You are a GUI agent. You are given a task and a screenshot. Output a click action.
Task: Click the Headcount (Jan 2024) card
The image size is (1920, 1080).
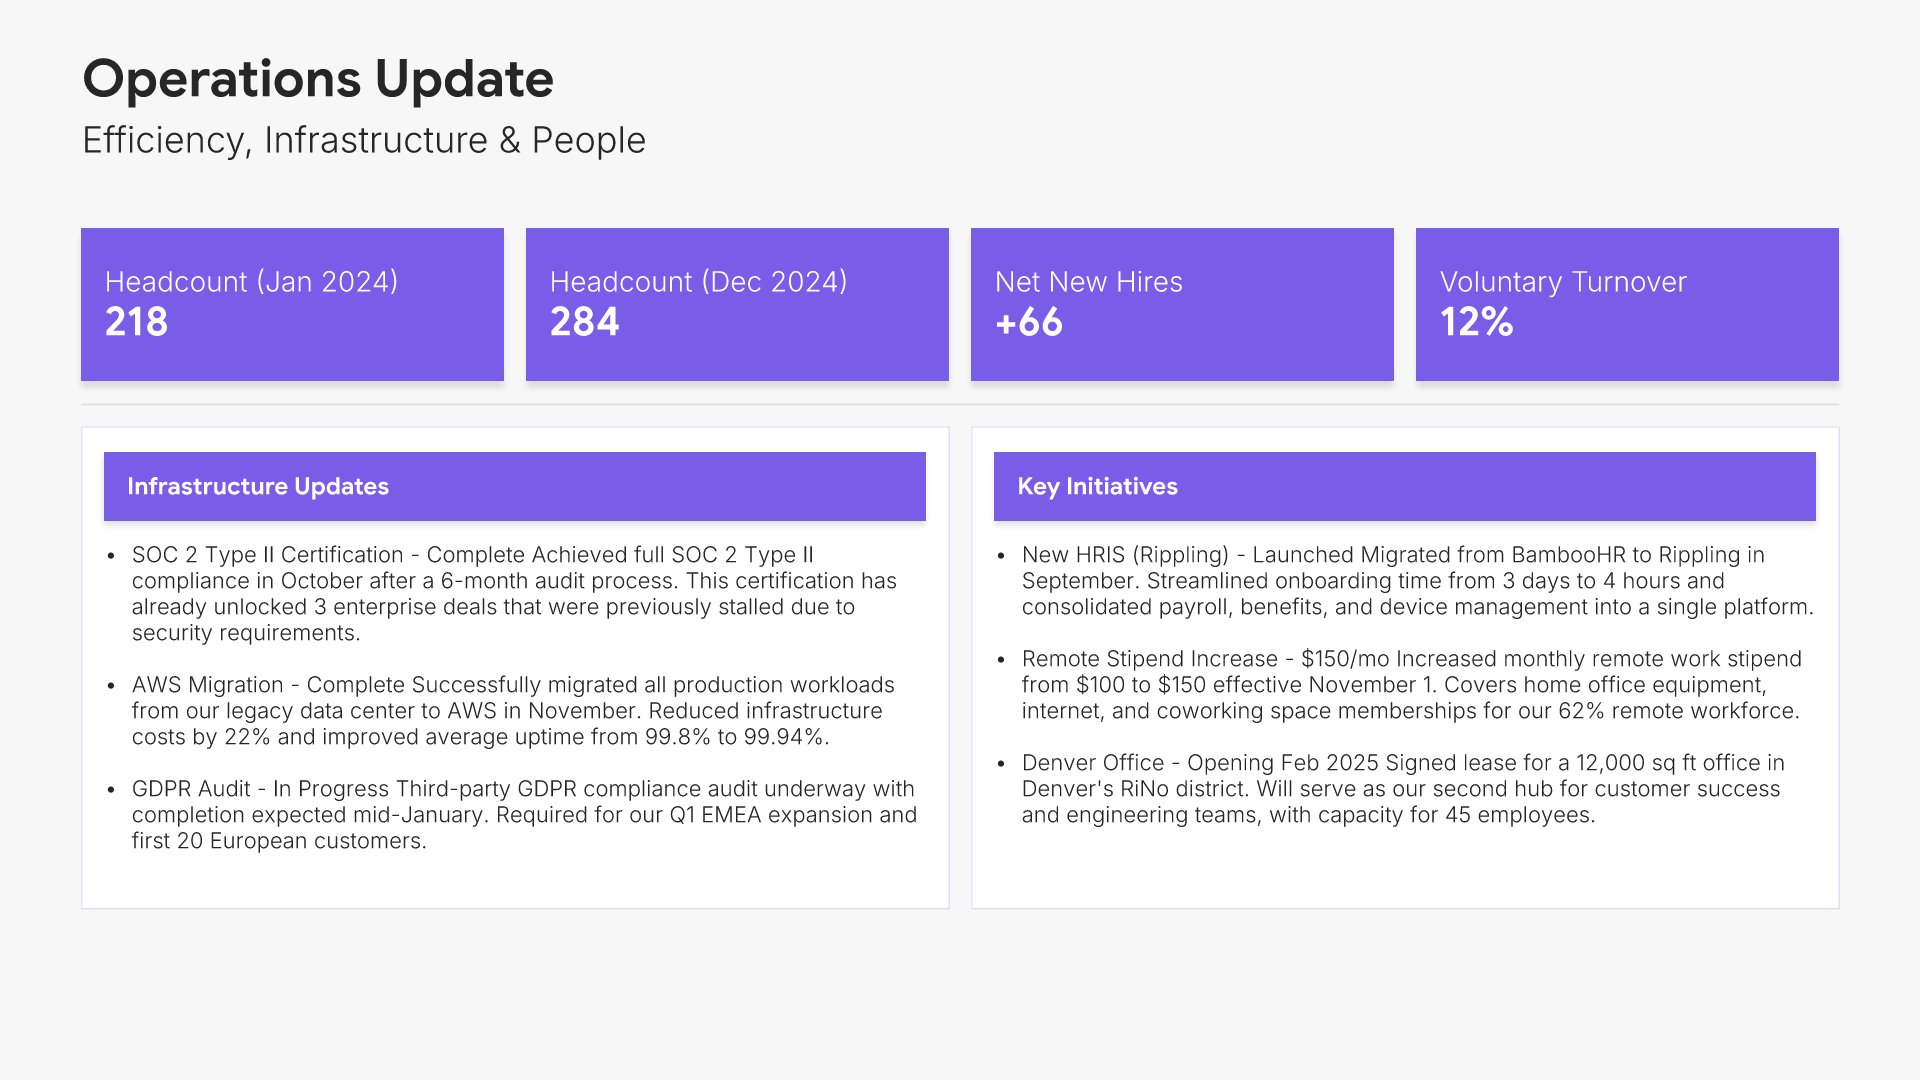click(292, 304)
